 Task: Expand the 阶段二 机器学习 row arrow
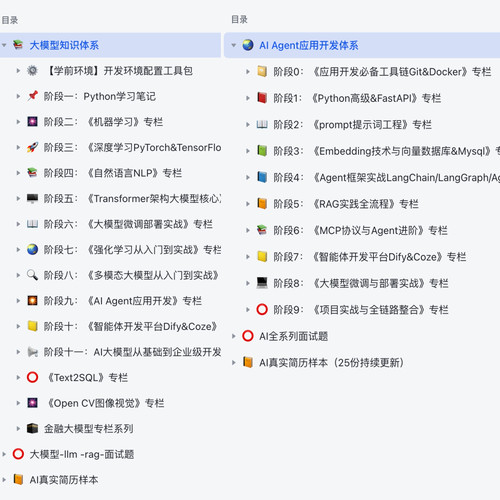pyautogui.click(x=18, y=122)
